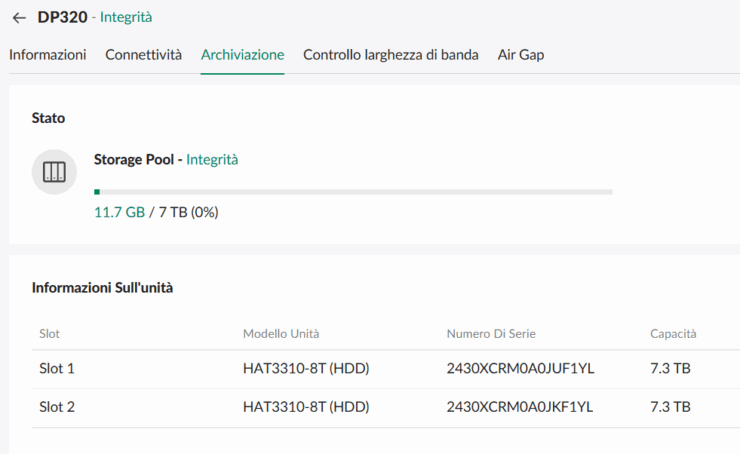Click Integrità status next to Storage Pool
Viewport: 740px width, 454px height.
tap(212, 159)
